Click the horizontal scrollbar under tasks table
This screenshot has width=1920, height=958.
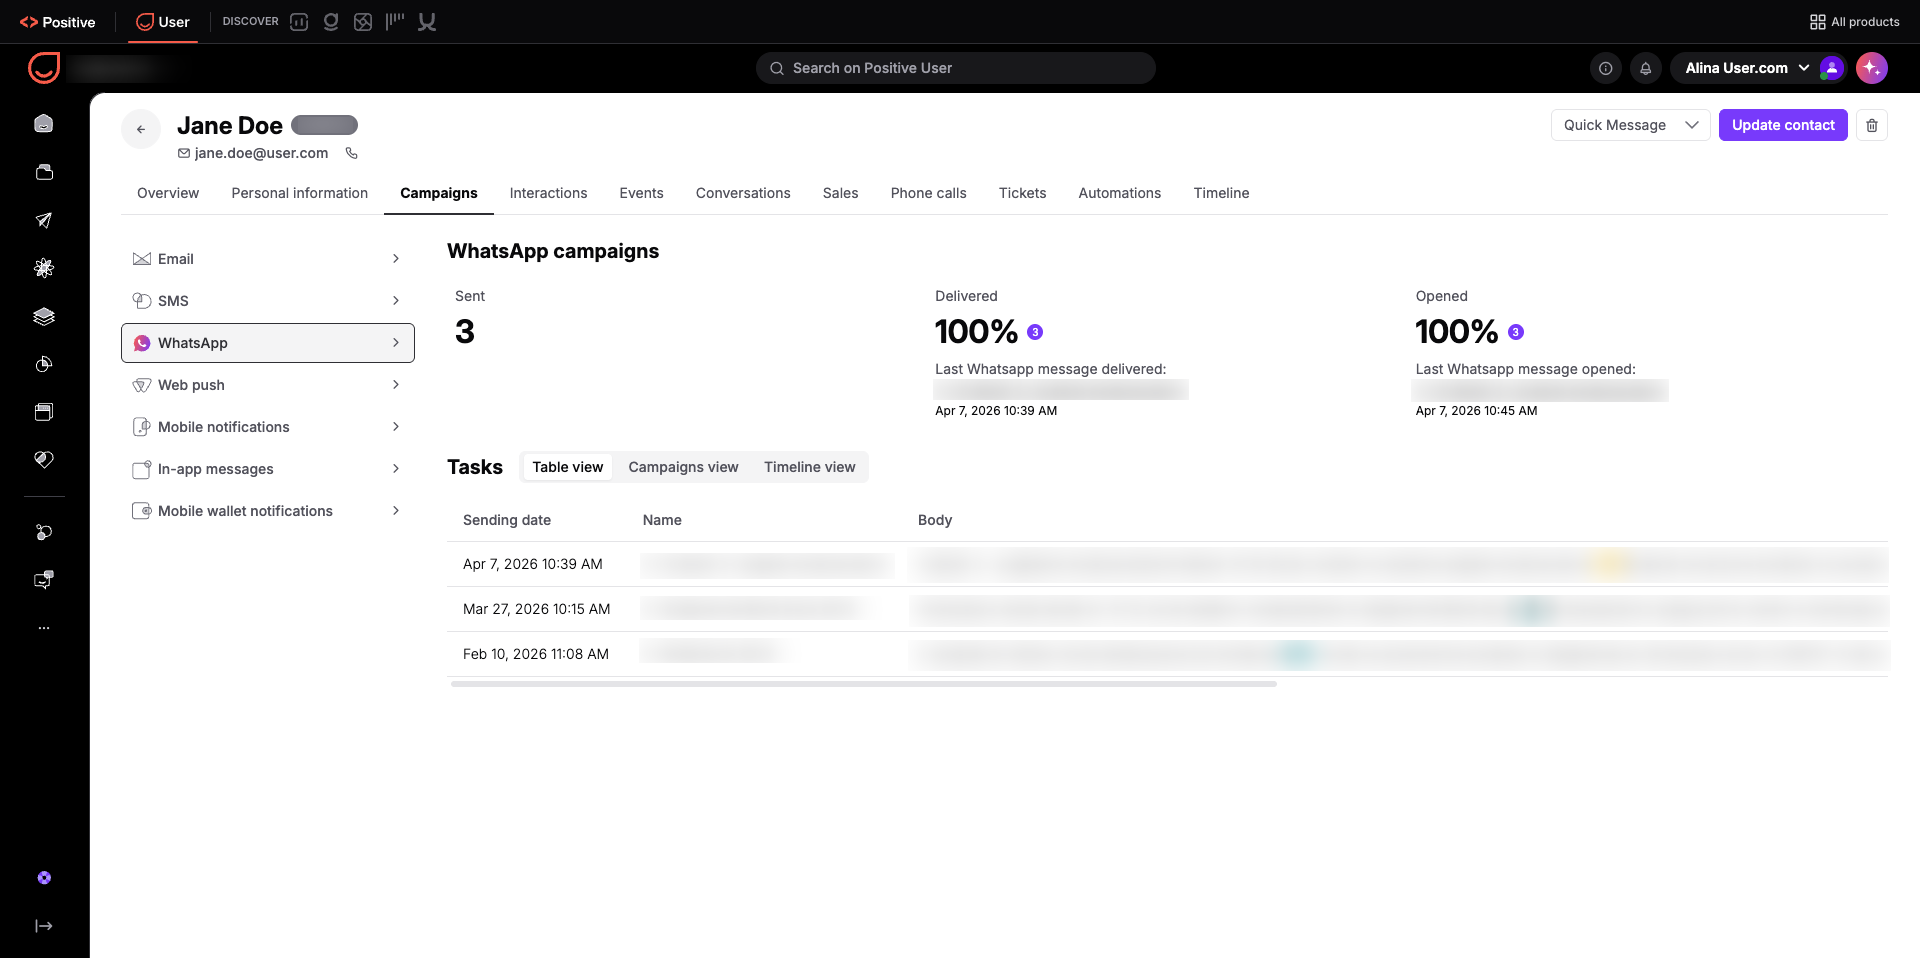point(864,684)
